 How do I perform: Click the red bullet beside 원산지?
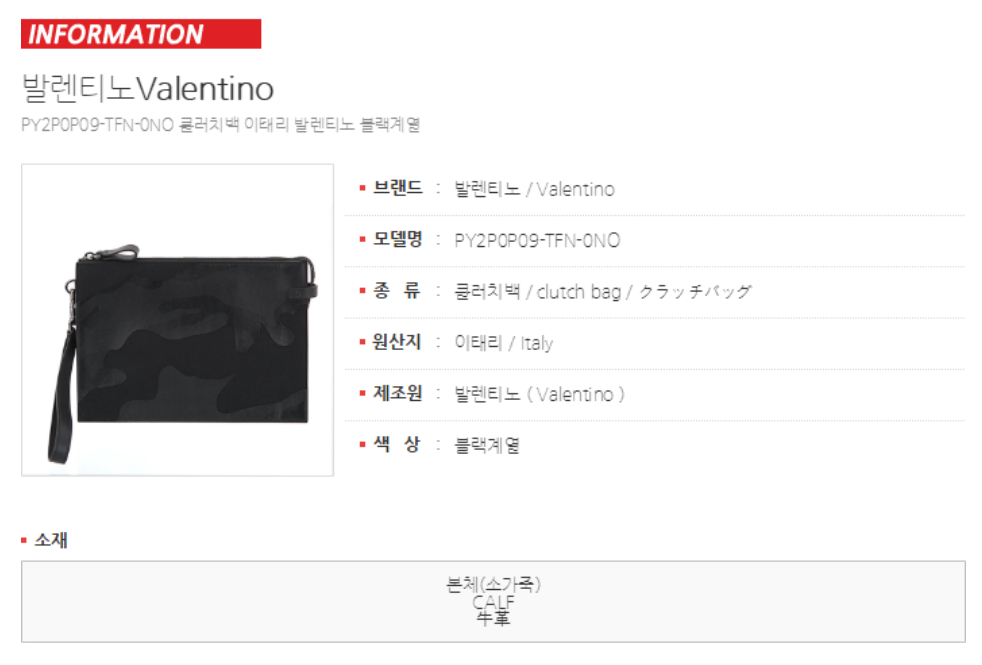pyautogui.click(x=362, y=342)
